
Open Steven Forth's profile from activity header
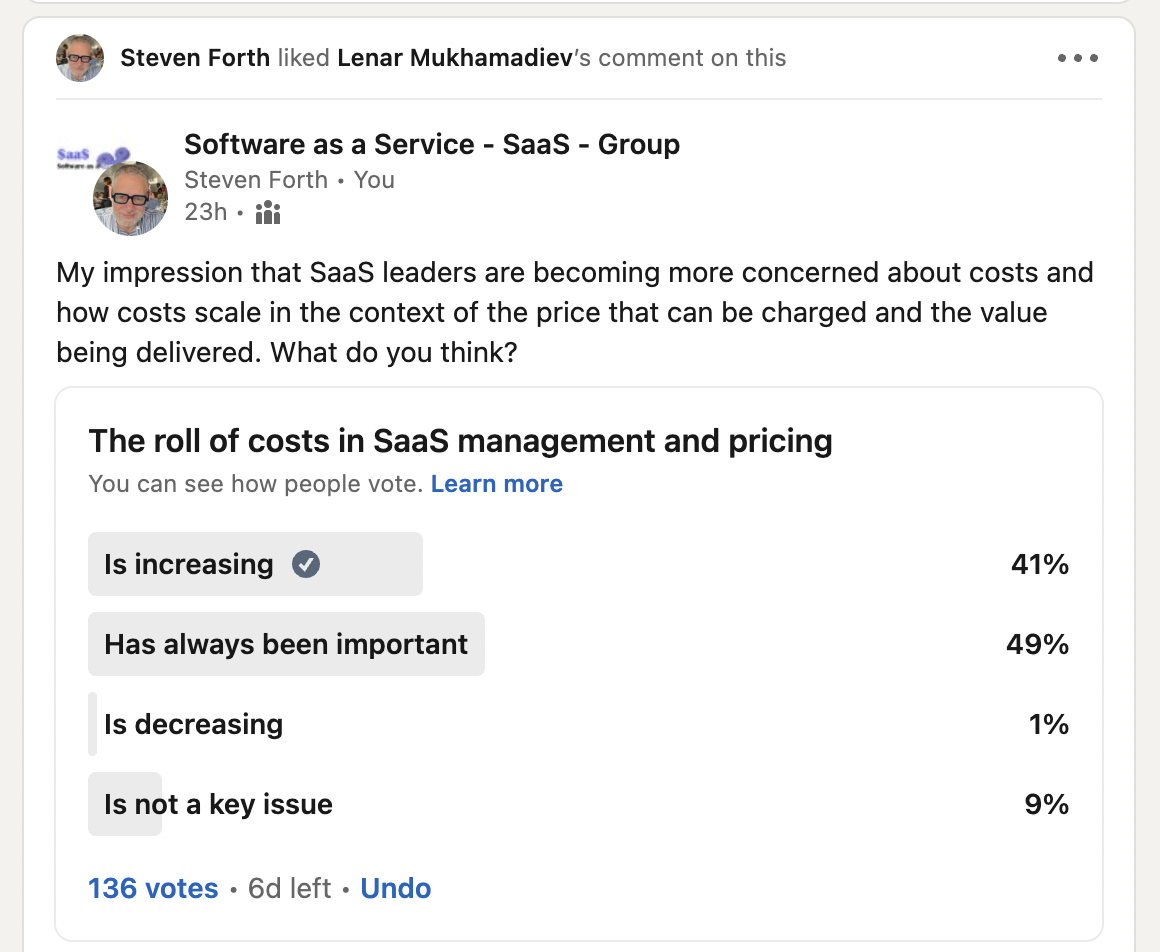point(195,58)
